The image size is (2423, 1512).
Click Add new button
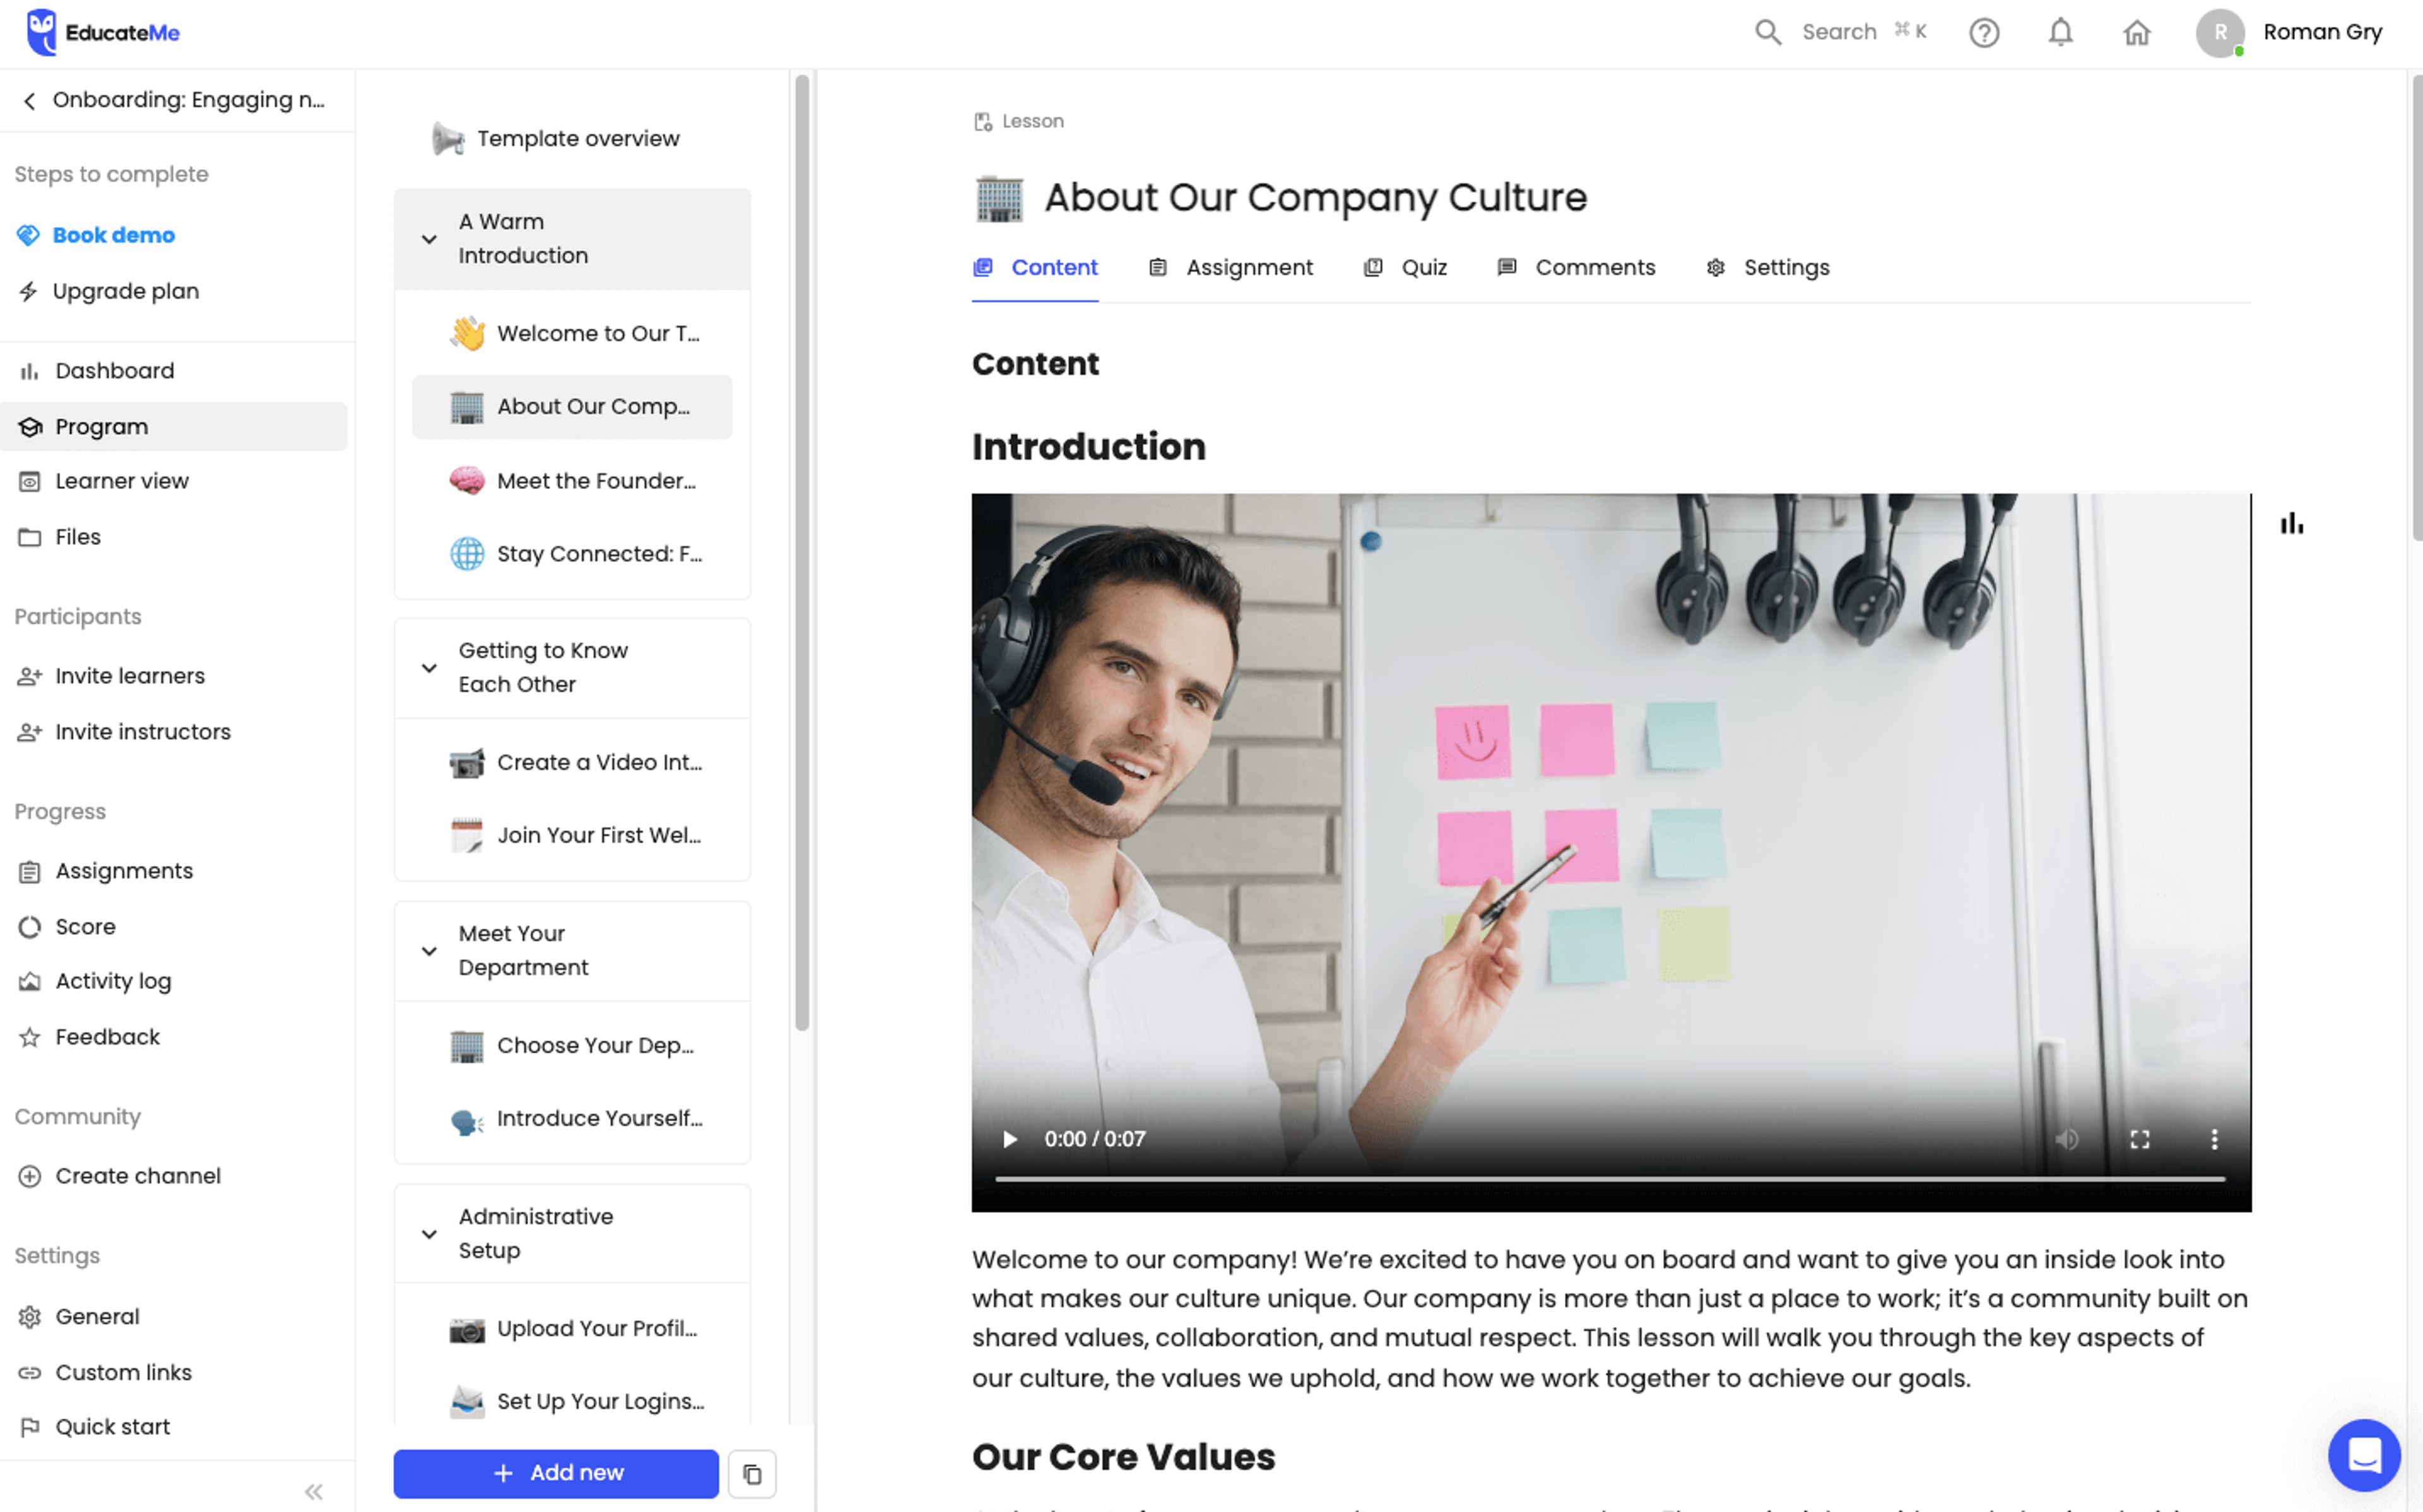point(556,1473)
